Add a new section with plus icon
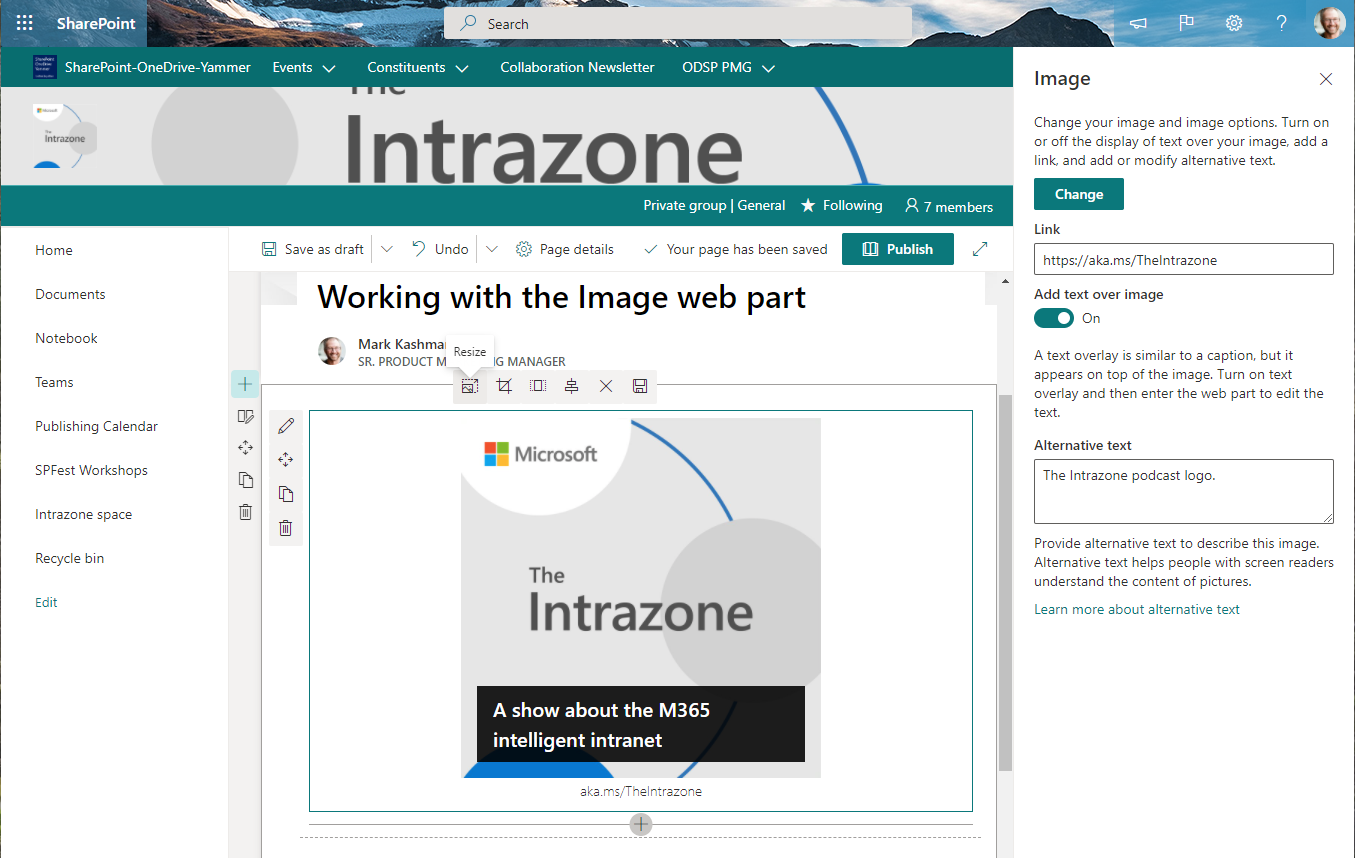 point(245,384)
